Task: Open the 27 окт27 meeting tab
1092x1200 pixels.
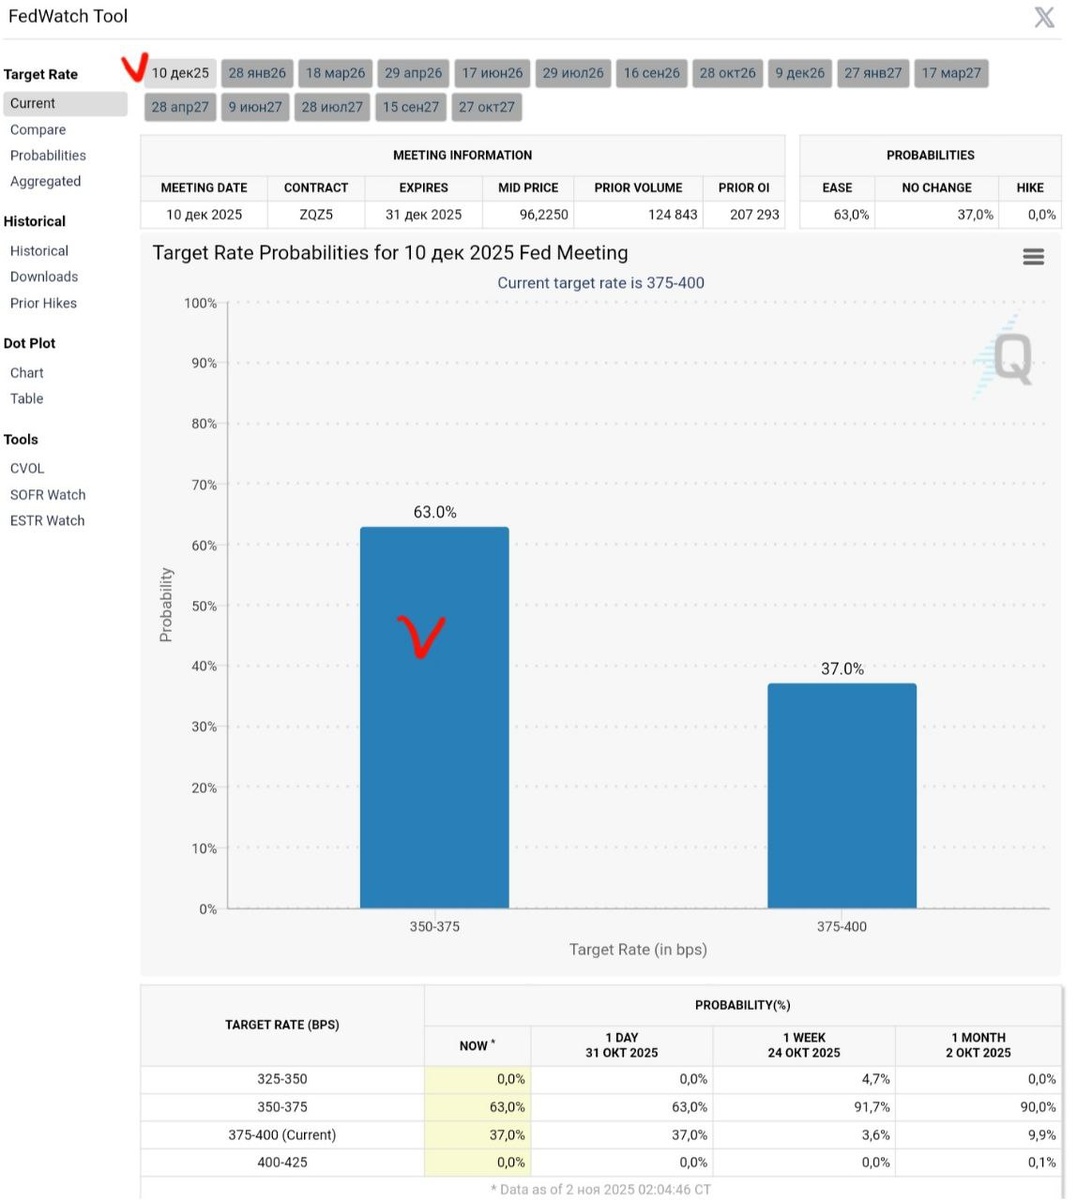Action: tap(487, 107)
